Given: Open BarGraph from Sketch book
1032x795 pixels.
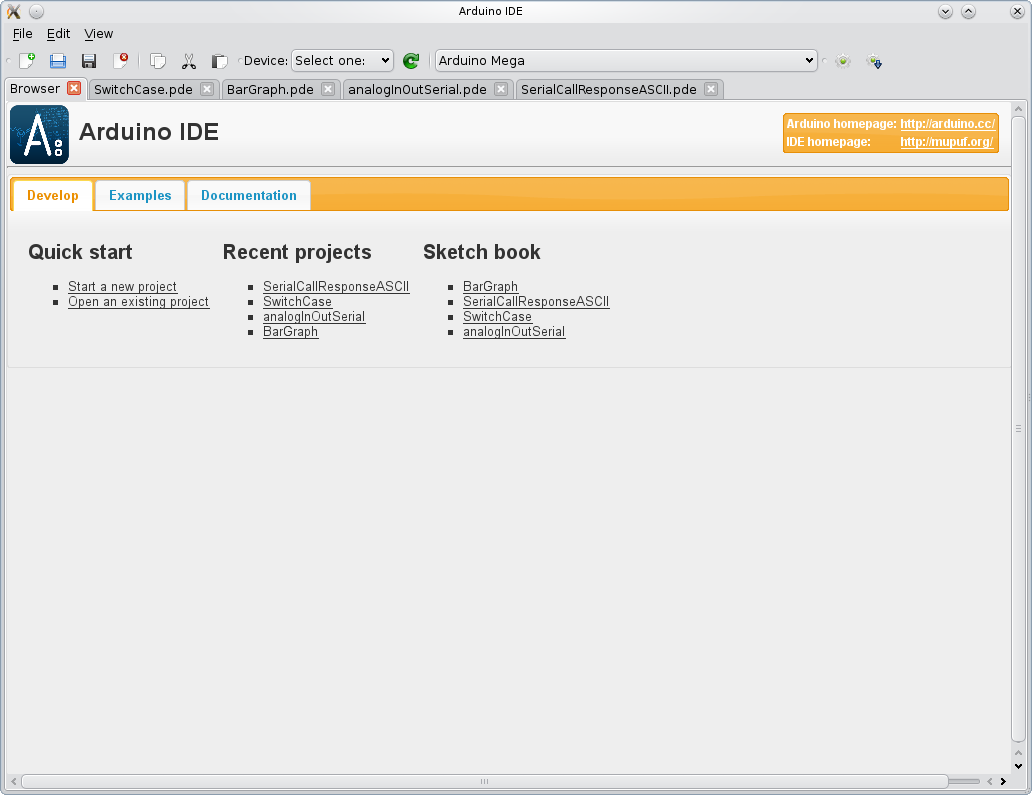Looking at the screenshot, I should click(x=490, y=287).
